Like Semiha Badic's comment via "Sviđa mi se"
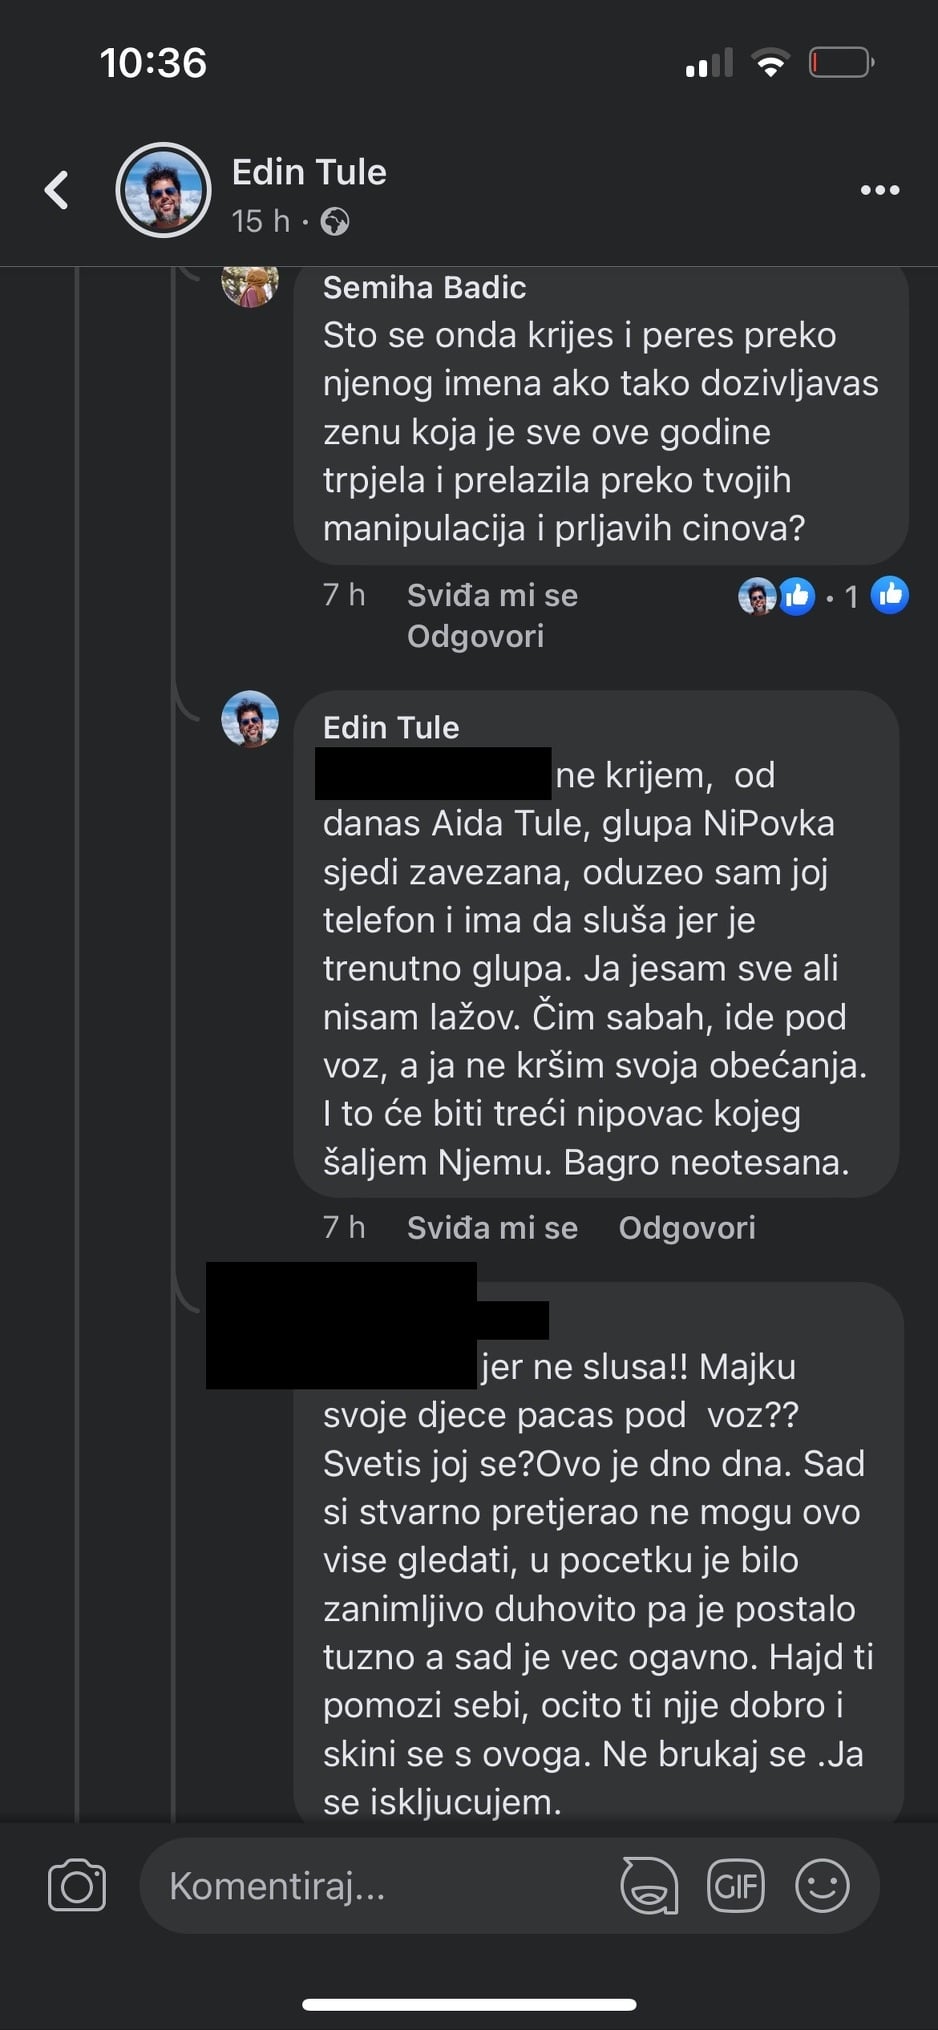 492,596
